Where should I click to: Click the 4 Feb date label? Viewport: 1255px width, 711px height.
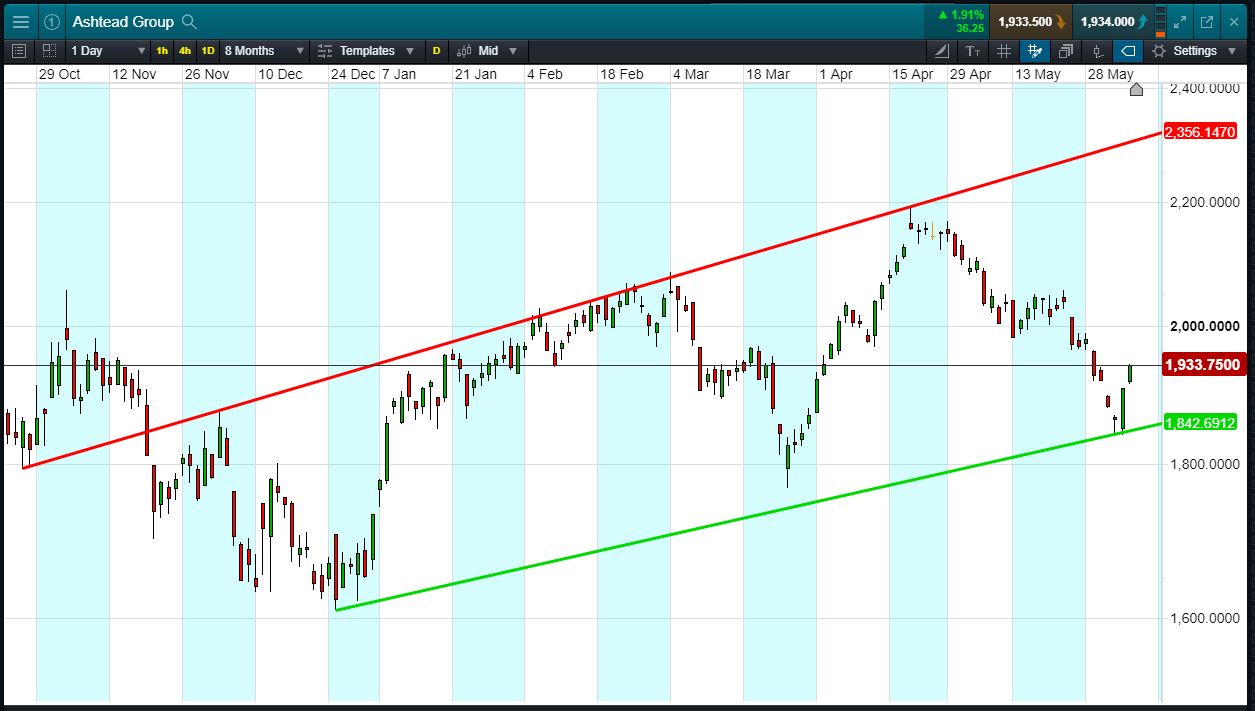coord(544,74)
